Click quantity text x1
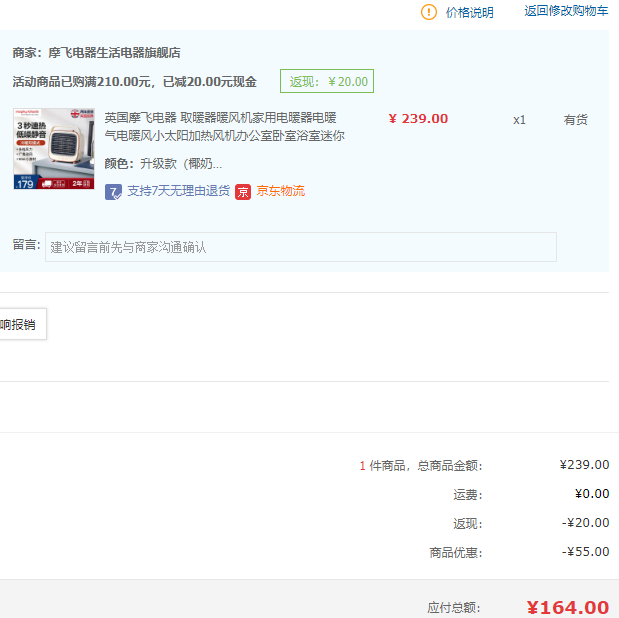The width and height of the screenshot is (619, 618). click(x=519, y=120)
